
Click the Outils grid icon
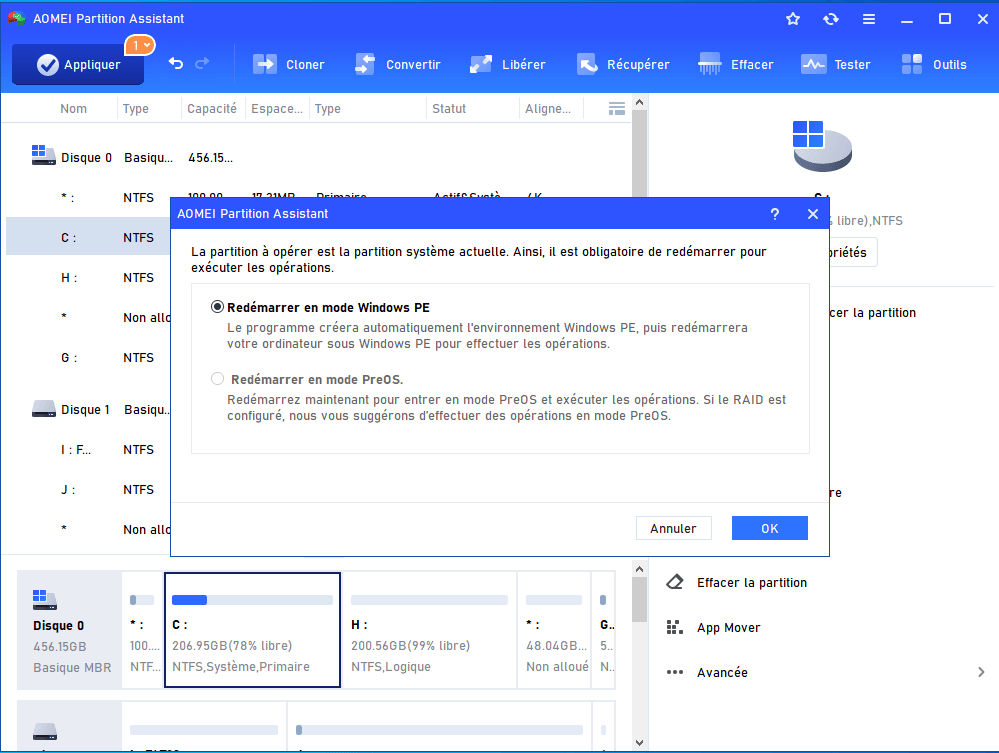(x=912, y=64)
